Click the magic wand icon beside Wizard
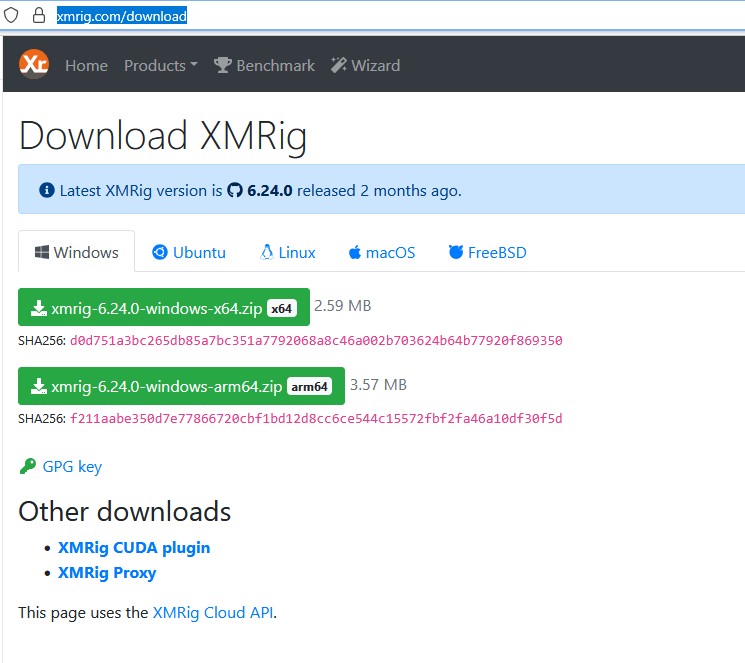This screenshot has height=663, width=745. click(x=339, y=65)
